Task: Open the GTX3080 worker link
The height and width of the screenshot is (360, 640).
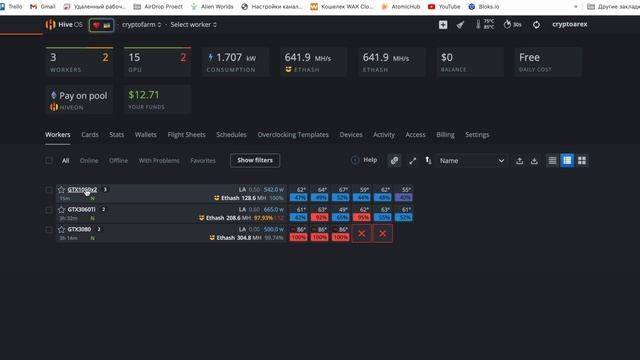Action: pos(79,229)
